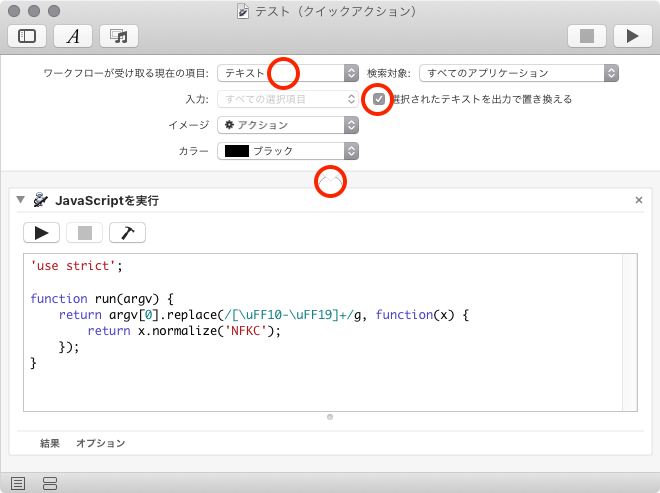Toggle the library sidebar button in toolbar
The image size is (660, 493).
coord(27,36)
